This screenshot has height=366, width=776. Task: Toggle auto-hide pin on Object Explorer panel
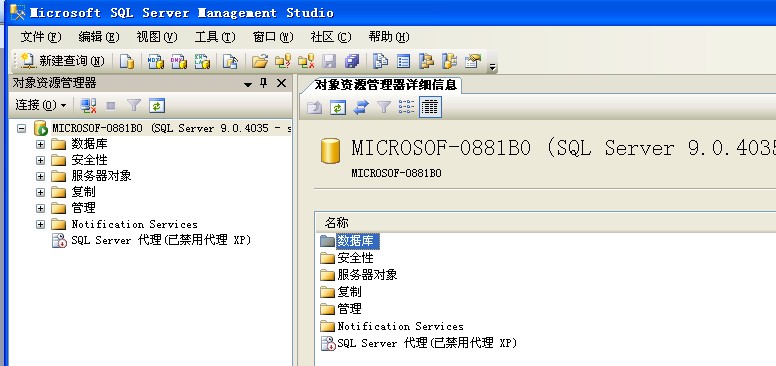(264, 84)
